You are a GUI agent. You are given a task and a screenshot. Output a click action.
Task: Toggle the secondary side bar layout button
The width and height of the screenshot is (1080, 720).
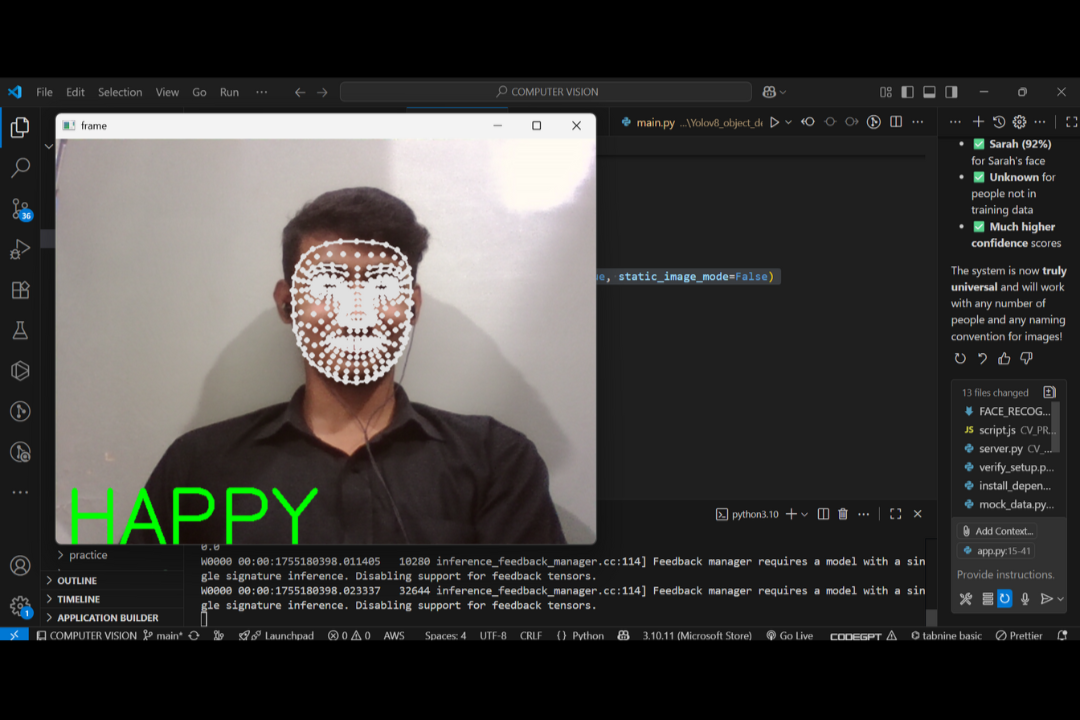pyautogui.click(x=951, y=92)
